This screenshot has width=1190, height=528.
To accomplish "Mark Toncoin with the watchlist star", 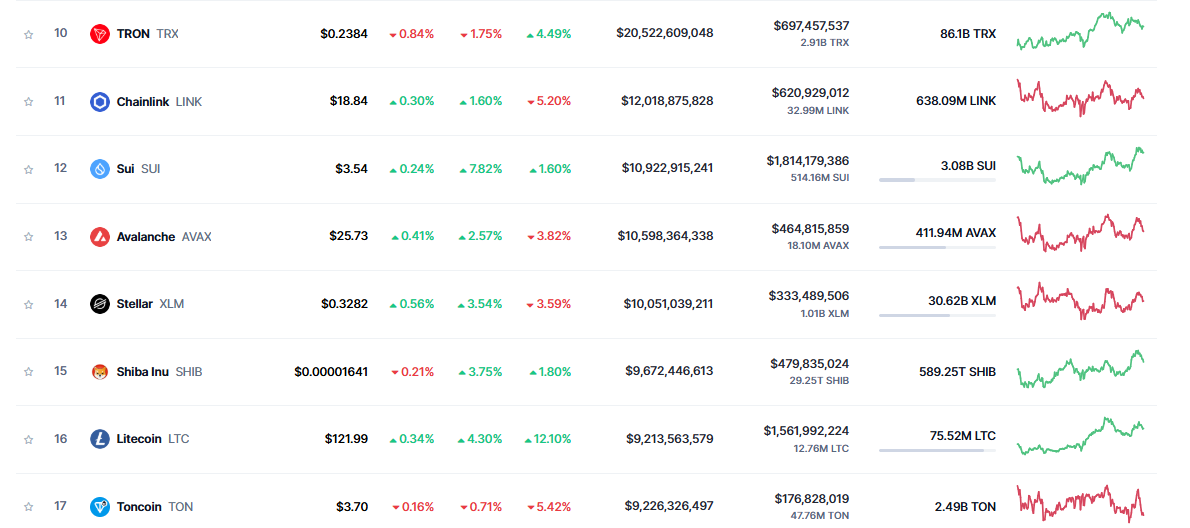I will tap(29, 507).
